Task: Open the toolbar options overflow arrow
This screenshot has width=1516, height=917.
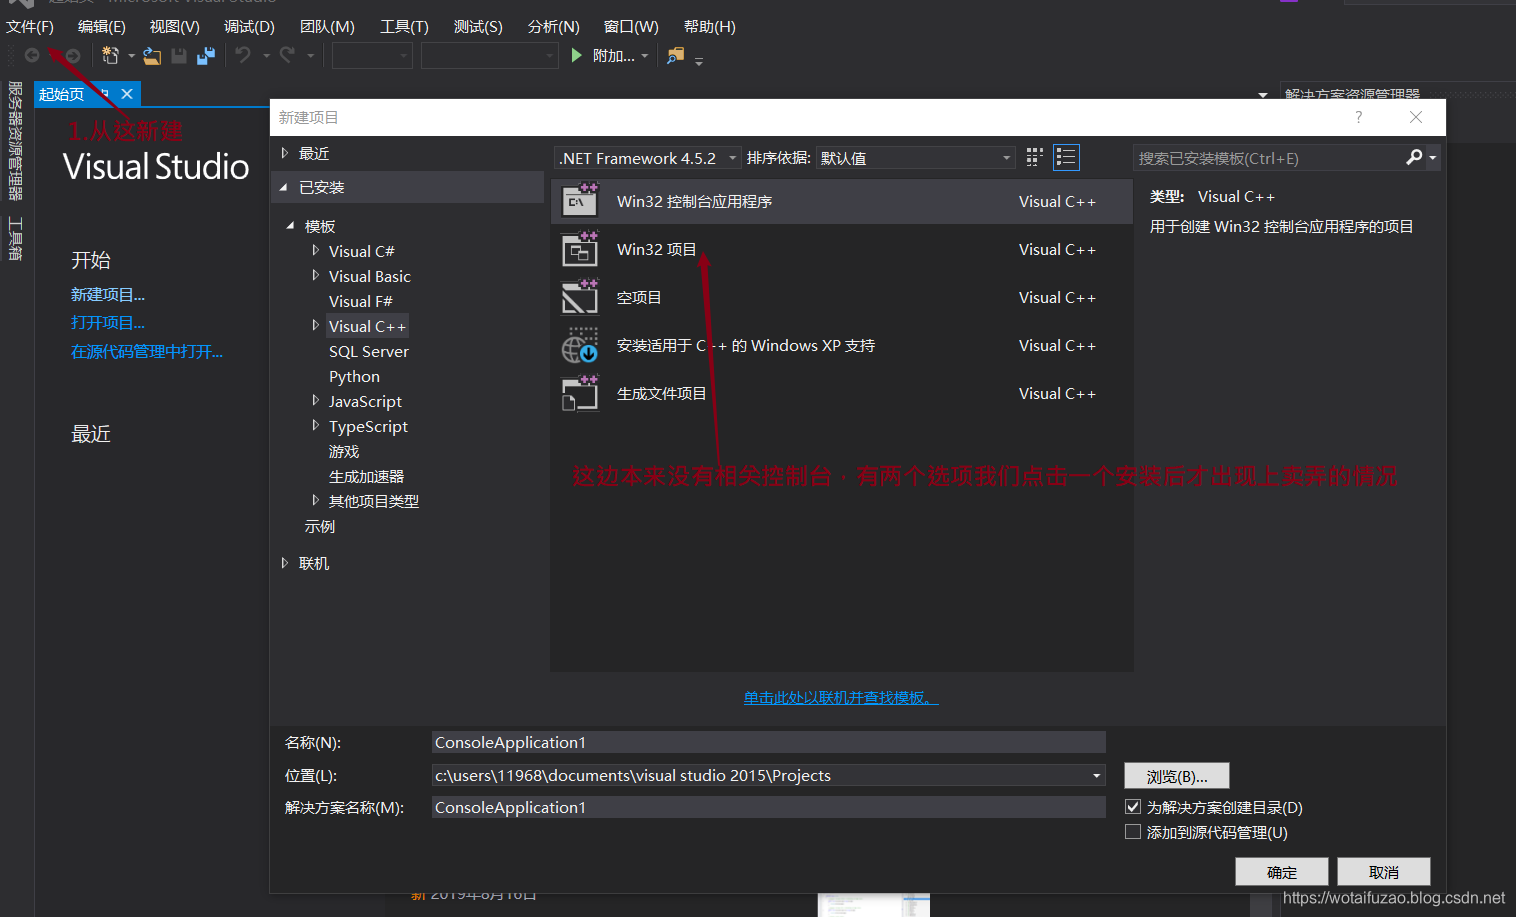Action: (699, 61)
